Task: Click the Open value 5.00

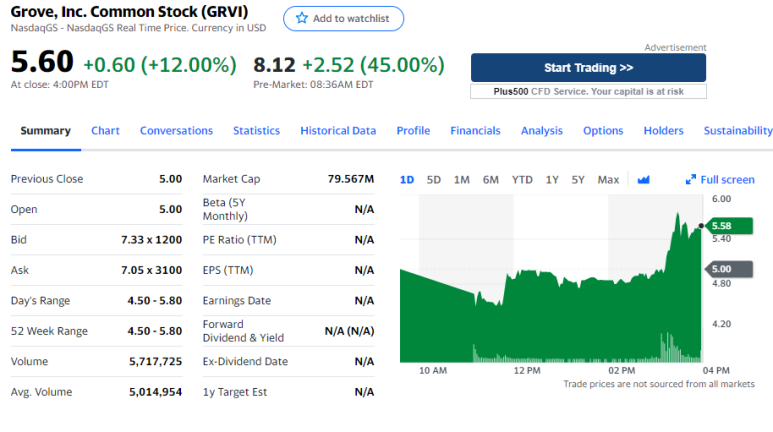Action: [171, 209]
